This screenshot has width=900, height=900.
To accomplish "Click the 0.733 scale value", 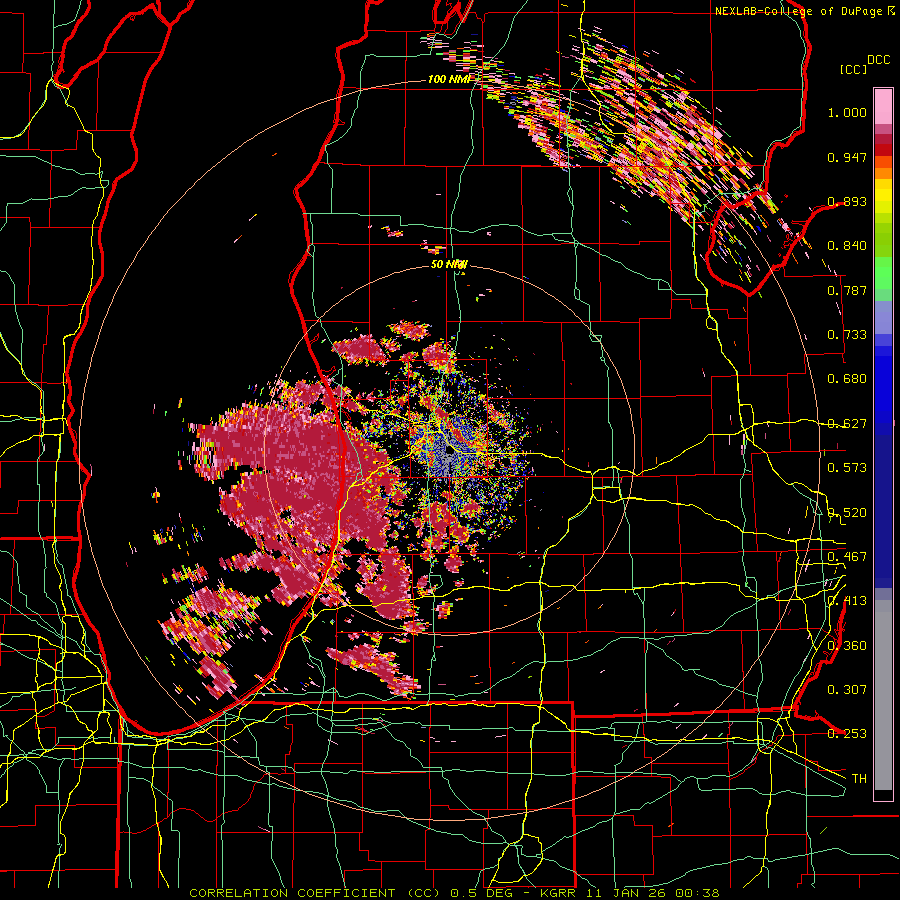I will tap(847, 335).
